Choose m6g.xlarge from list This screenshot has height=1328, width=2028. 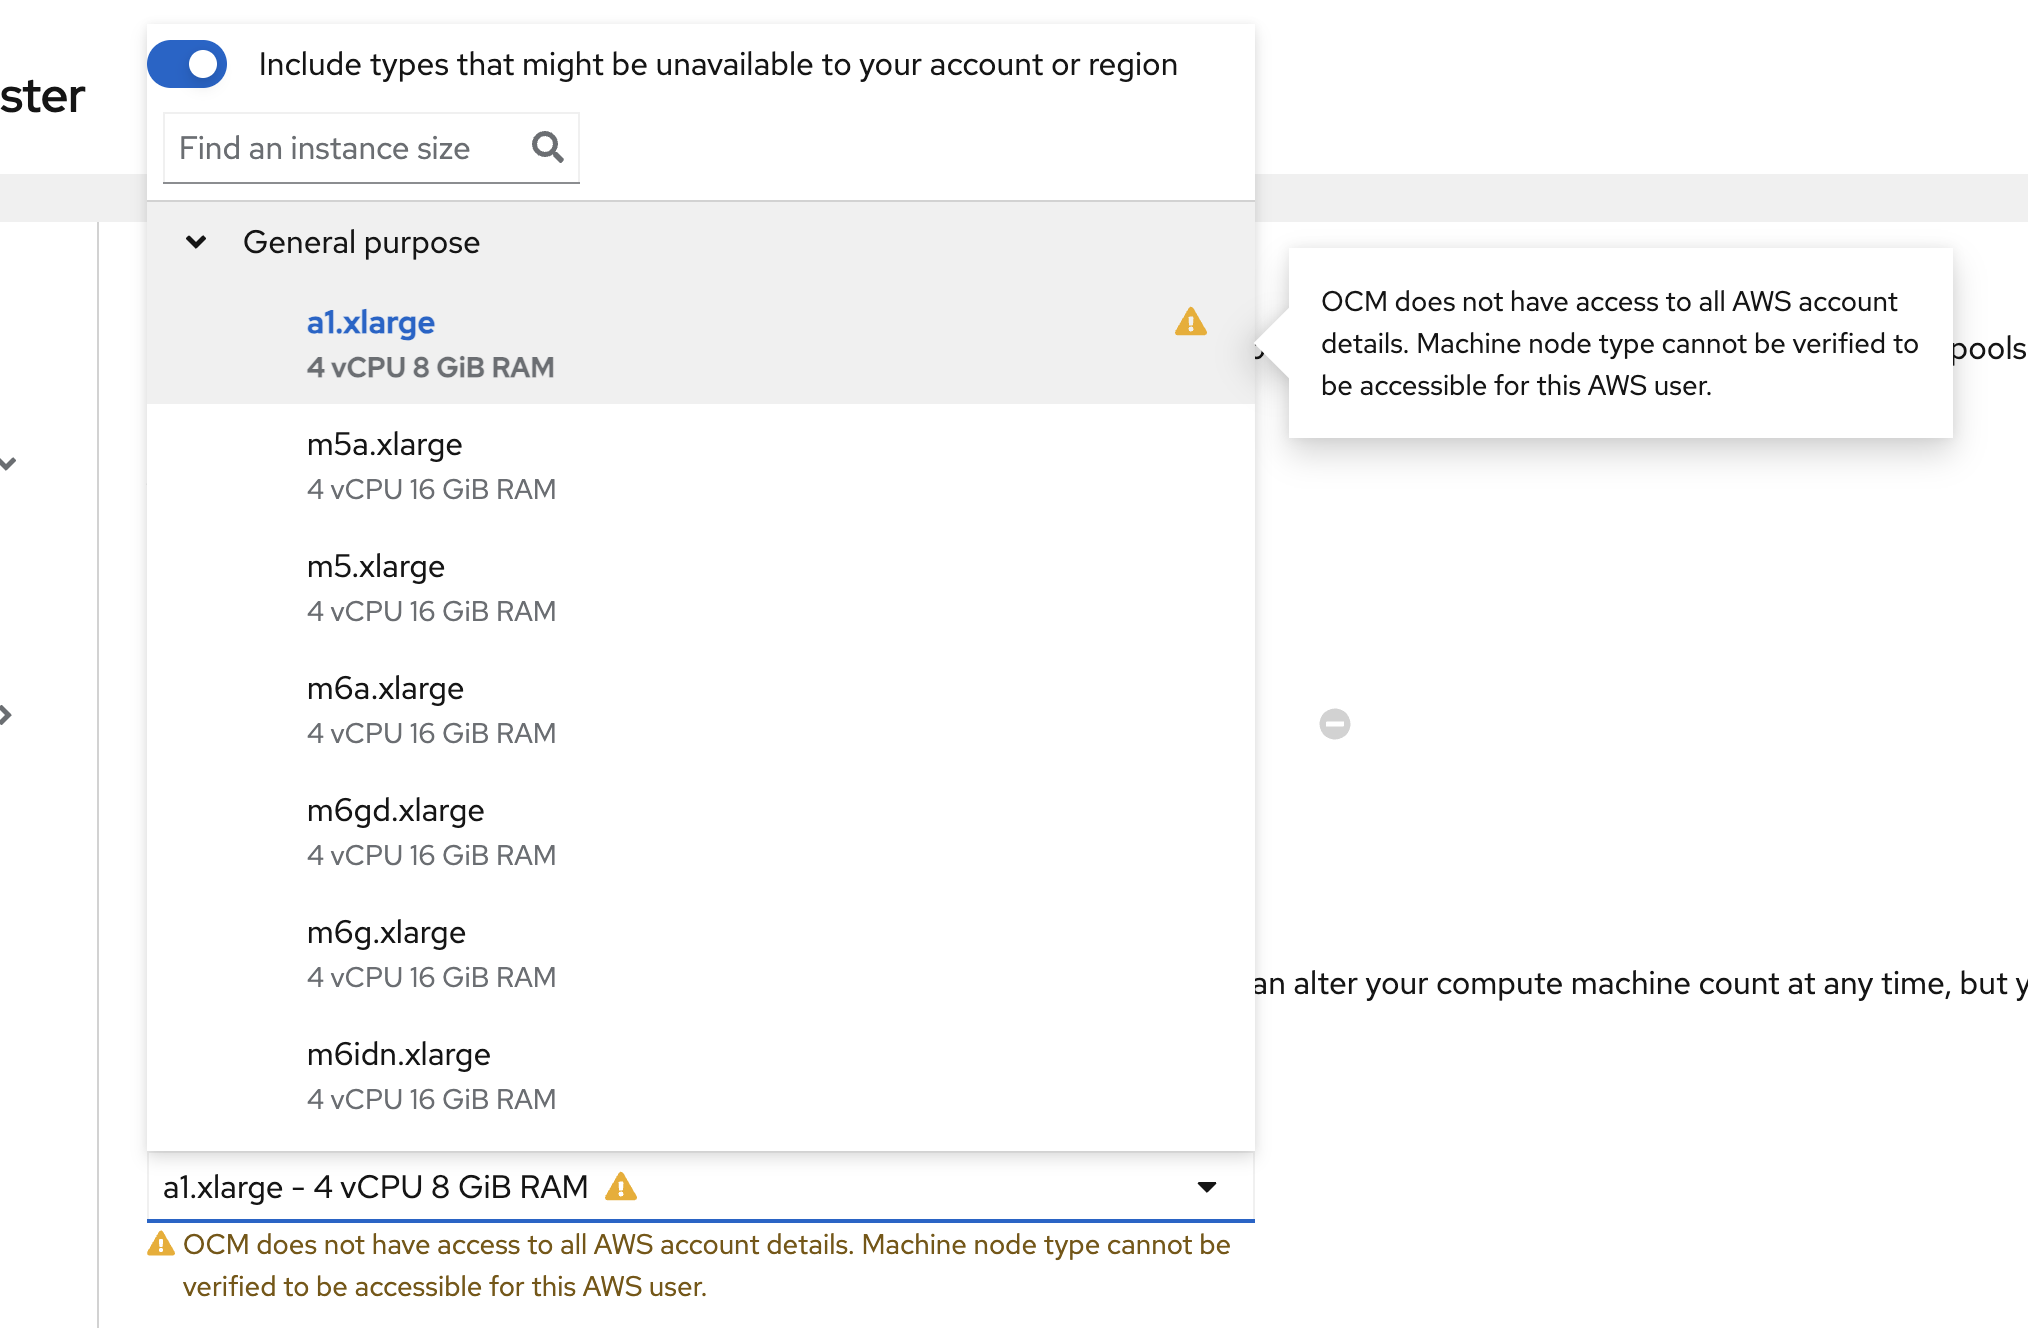[x=386, y=933]
